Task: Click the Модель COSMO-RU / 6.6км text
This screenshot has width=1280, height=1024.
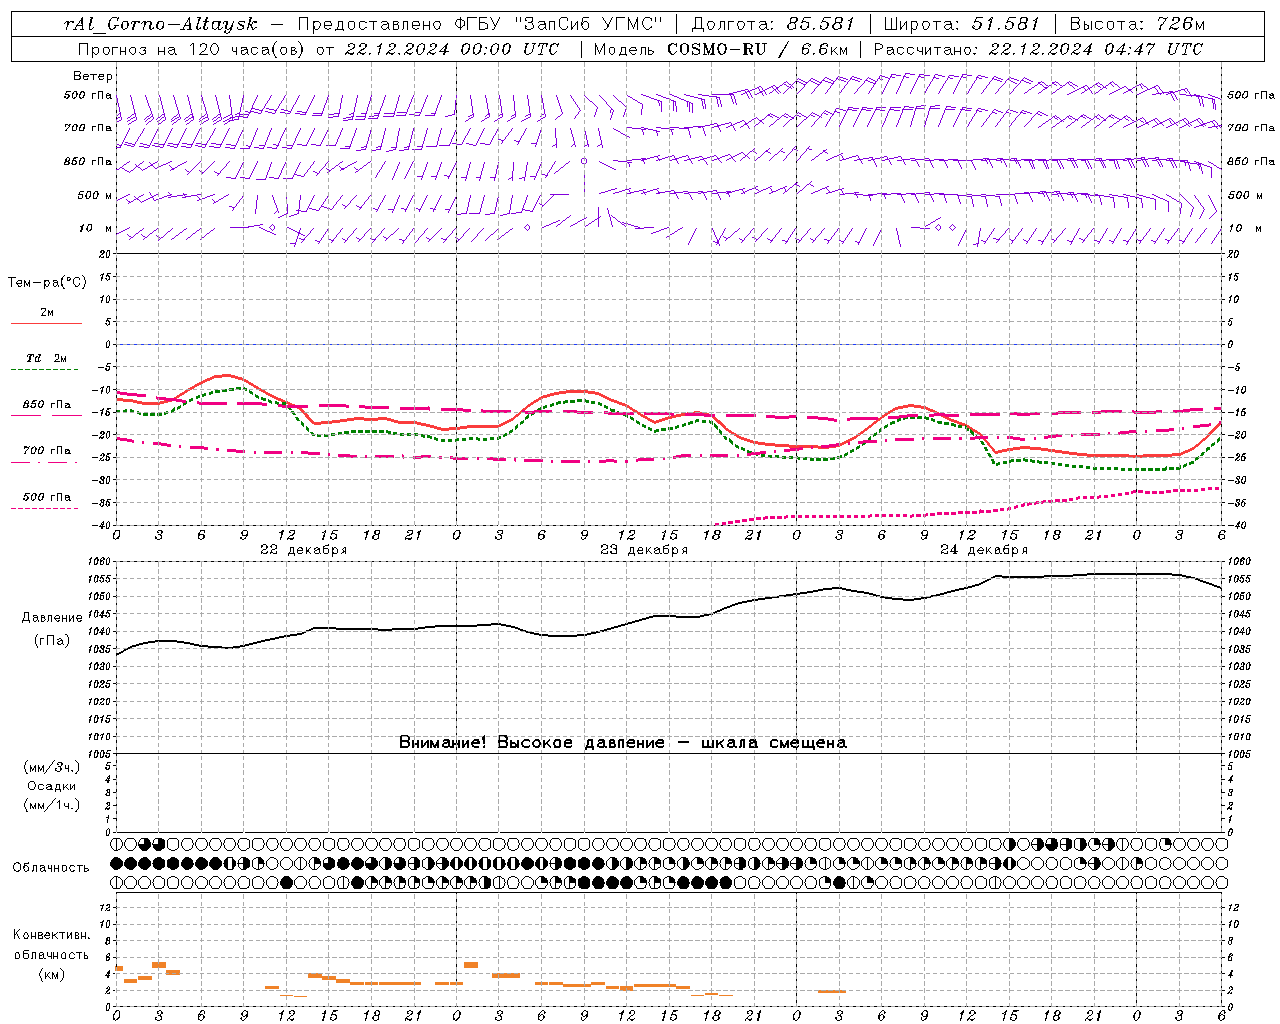Action: 721,49
